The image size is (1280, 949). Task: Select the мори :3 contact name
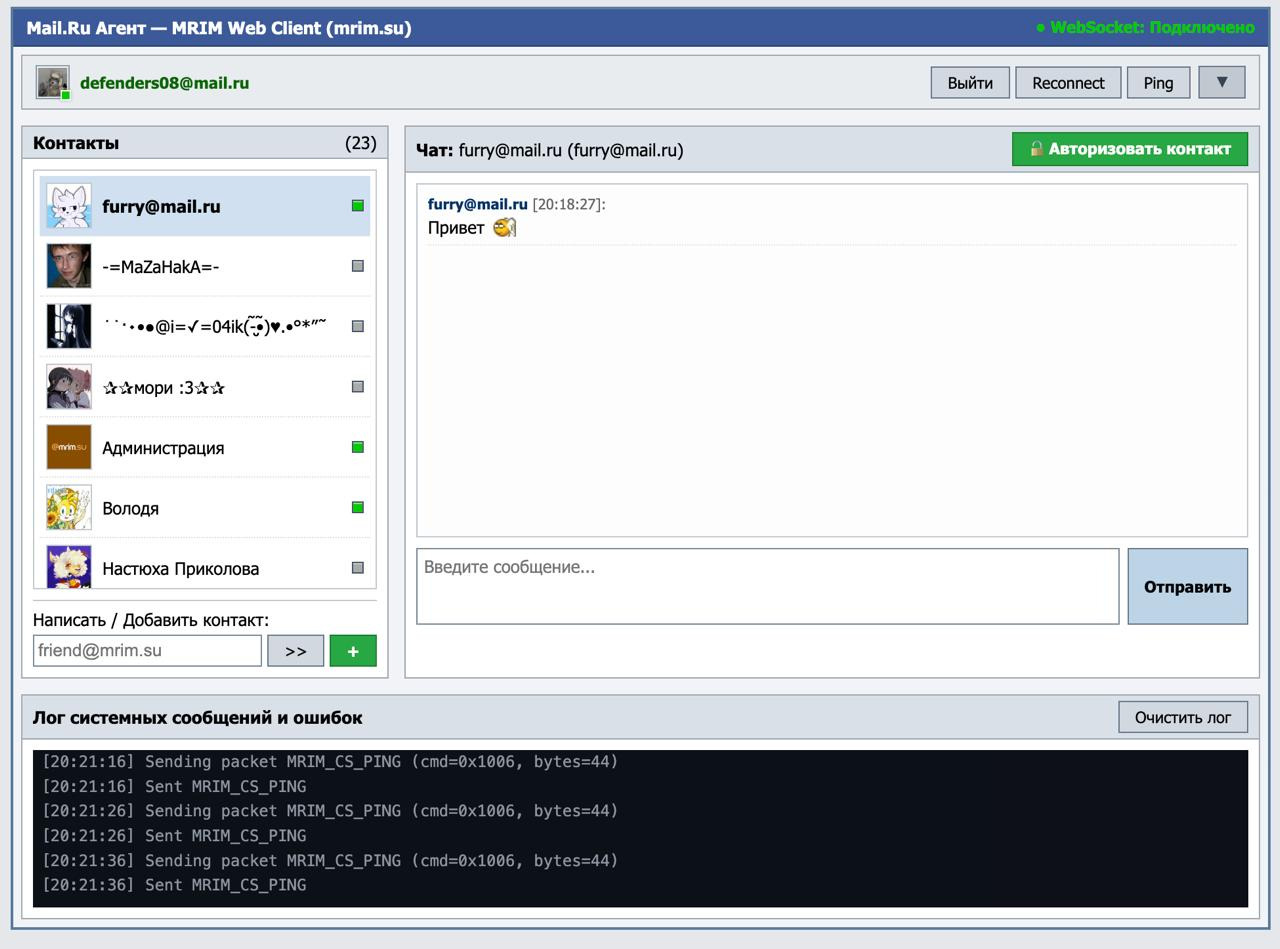[x=164, y=388]
